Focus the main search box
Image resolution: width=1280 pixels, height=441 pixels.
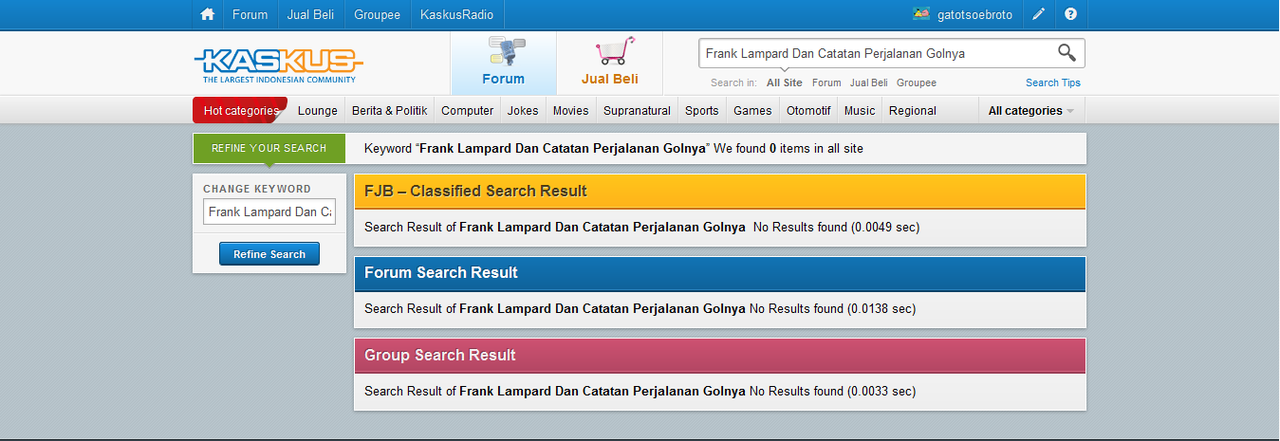pos(875,53)
